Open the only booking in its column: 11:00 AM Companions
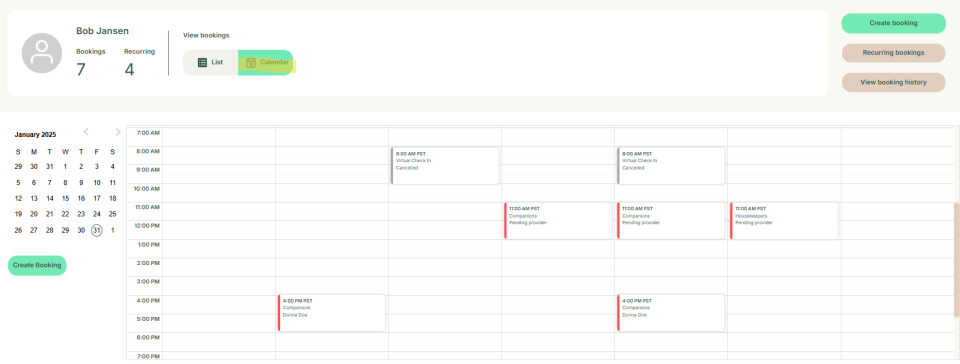Viewport: 960px width, 364px height. (x=558, y=221)
